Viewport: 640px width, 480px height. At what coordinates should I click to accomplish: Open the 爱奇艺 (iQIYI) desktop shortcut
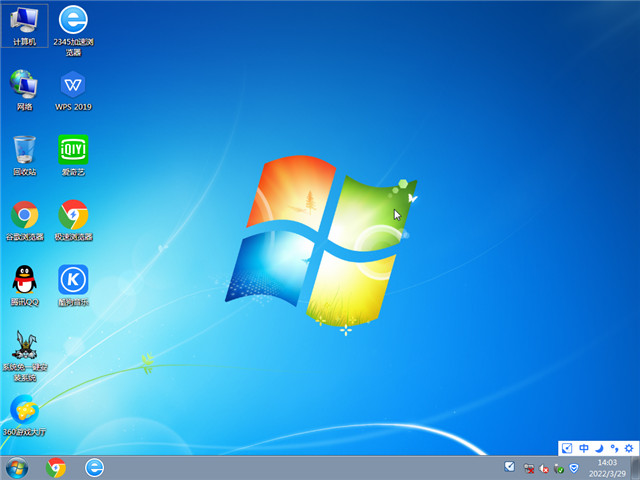[x=73, y=150]
